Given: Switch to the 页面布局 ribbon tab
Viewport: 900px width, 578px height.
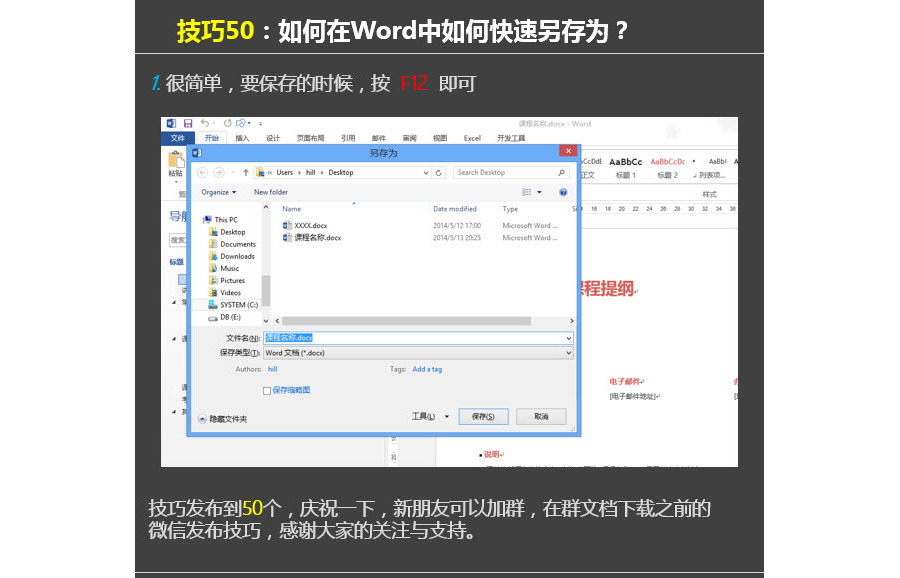Looking at the screenshot, I should (311, 138).
